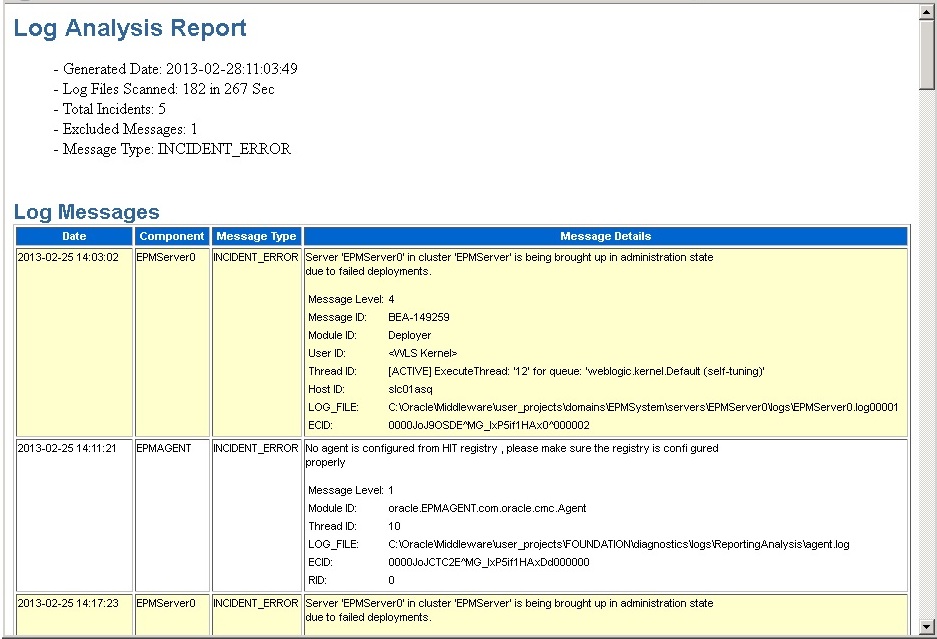Click the Date column header

click(74, 236)
